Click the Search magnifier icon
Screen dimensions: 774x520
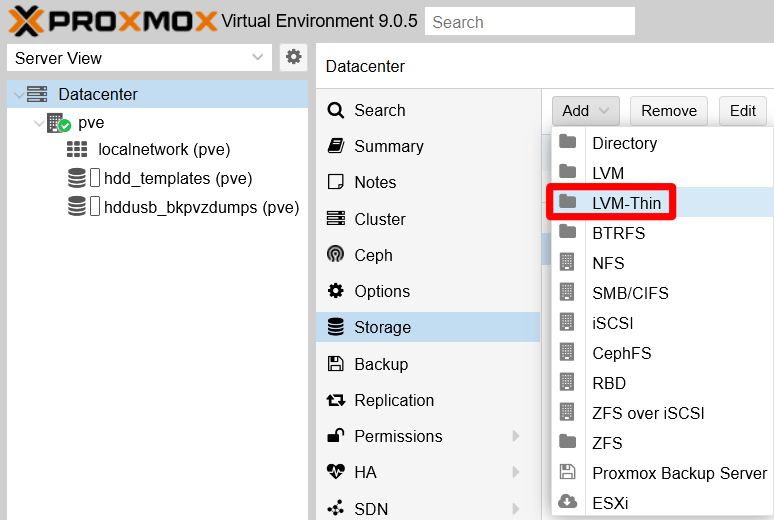(336, 110)
